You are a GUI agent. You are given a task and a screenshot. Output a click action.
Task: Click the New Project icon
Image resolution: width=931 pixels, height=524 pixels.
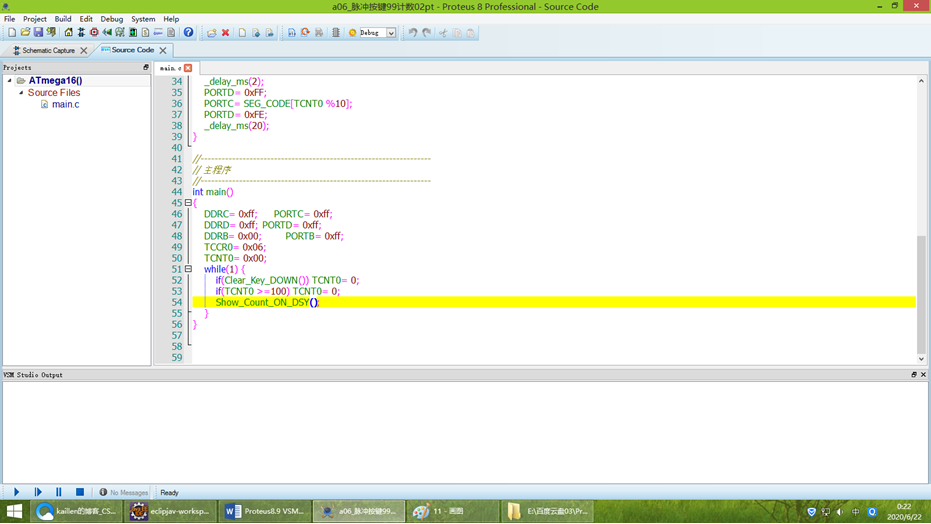click(x=12, y=33)
